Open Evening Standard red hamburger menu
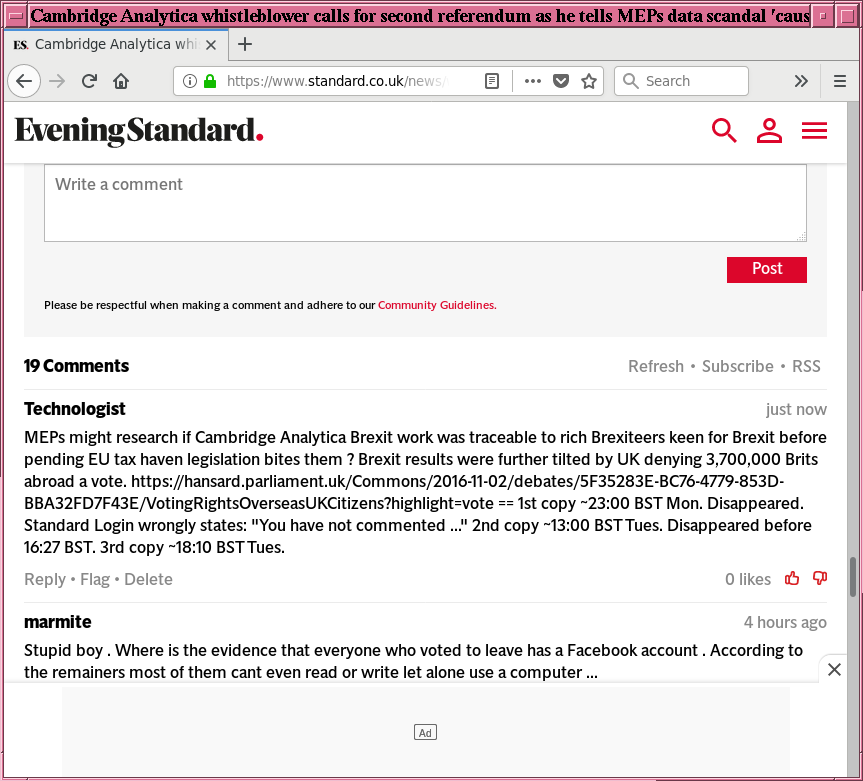 coord(814,131)
